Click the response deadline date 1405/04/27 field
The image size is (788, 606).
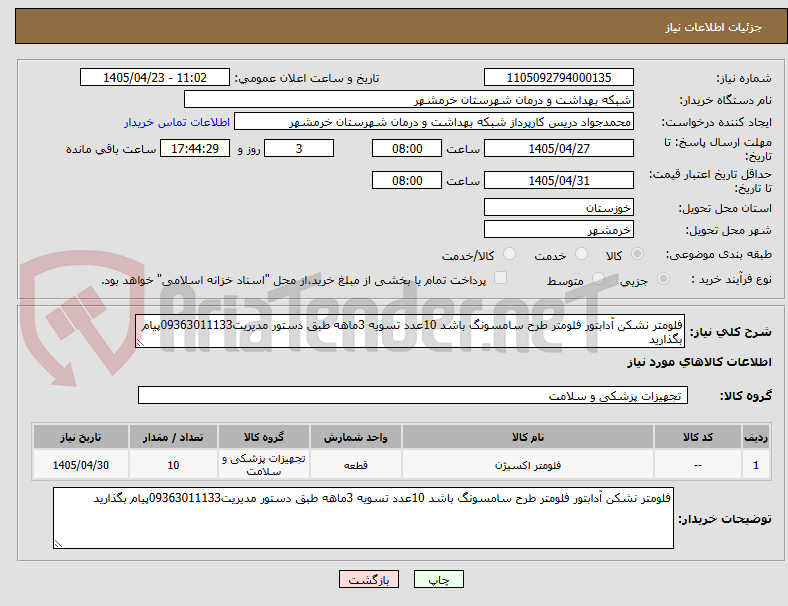[x=558, y=148]
